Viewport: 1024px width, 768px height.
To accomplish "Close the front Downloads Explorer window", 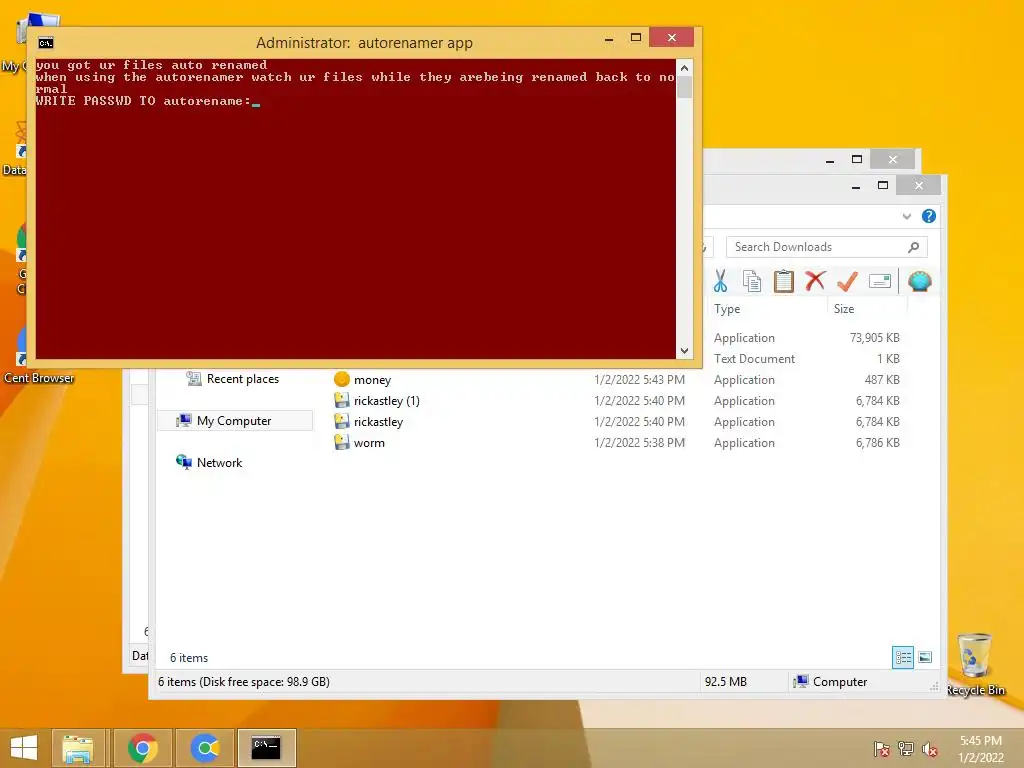I will tap(919, 185).
